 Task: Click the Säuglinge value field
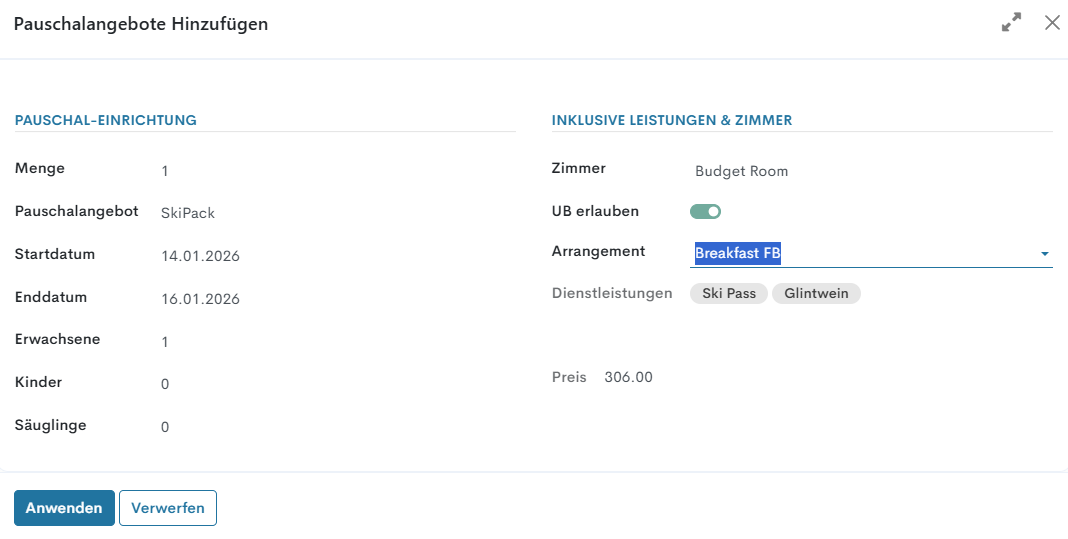point(165,427)
